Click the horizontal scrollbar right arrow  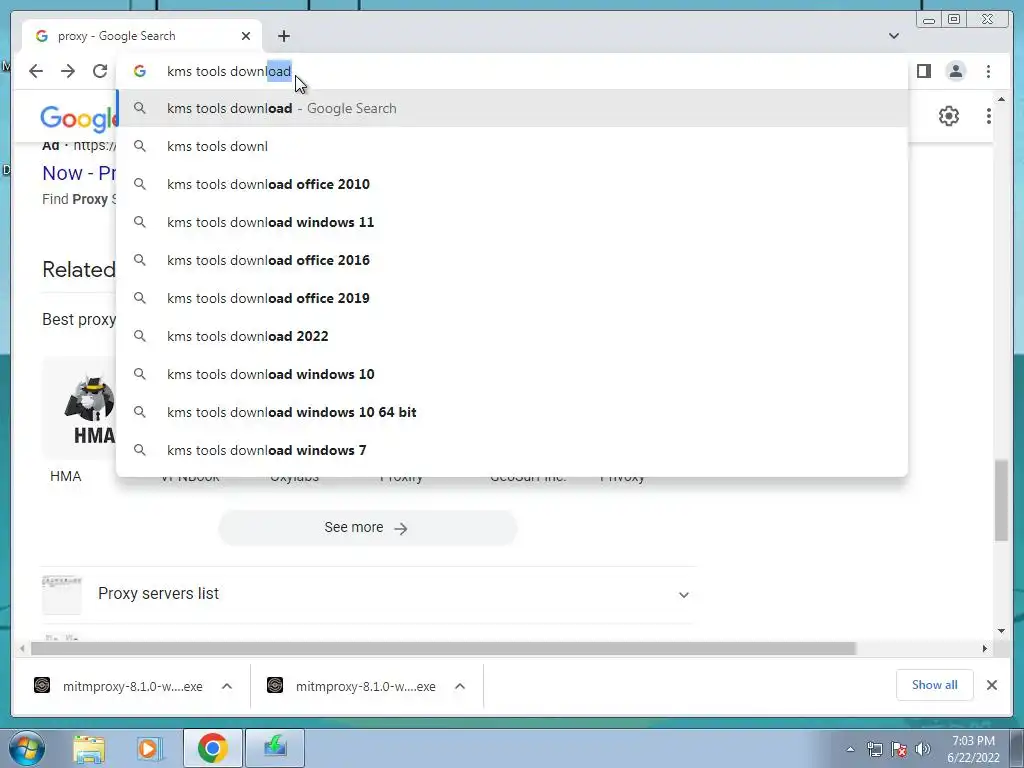985,648
